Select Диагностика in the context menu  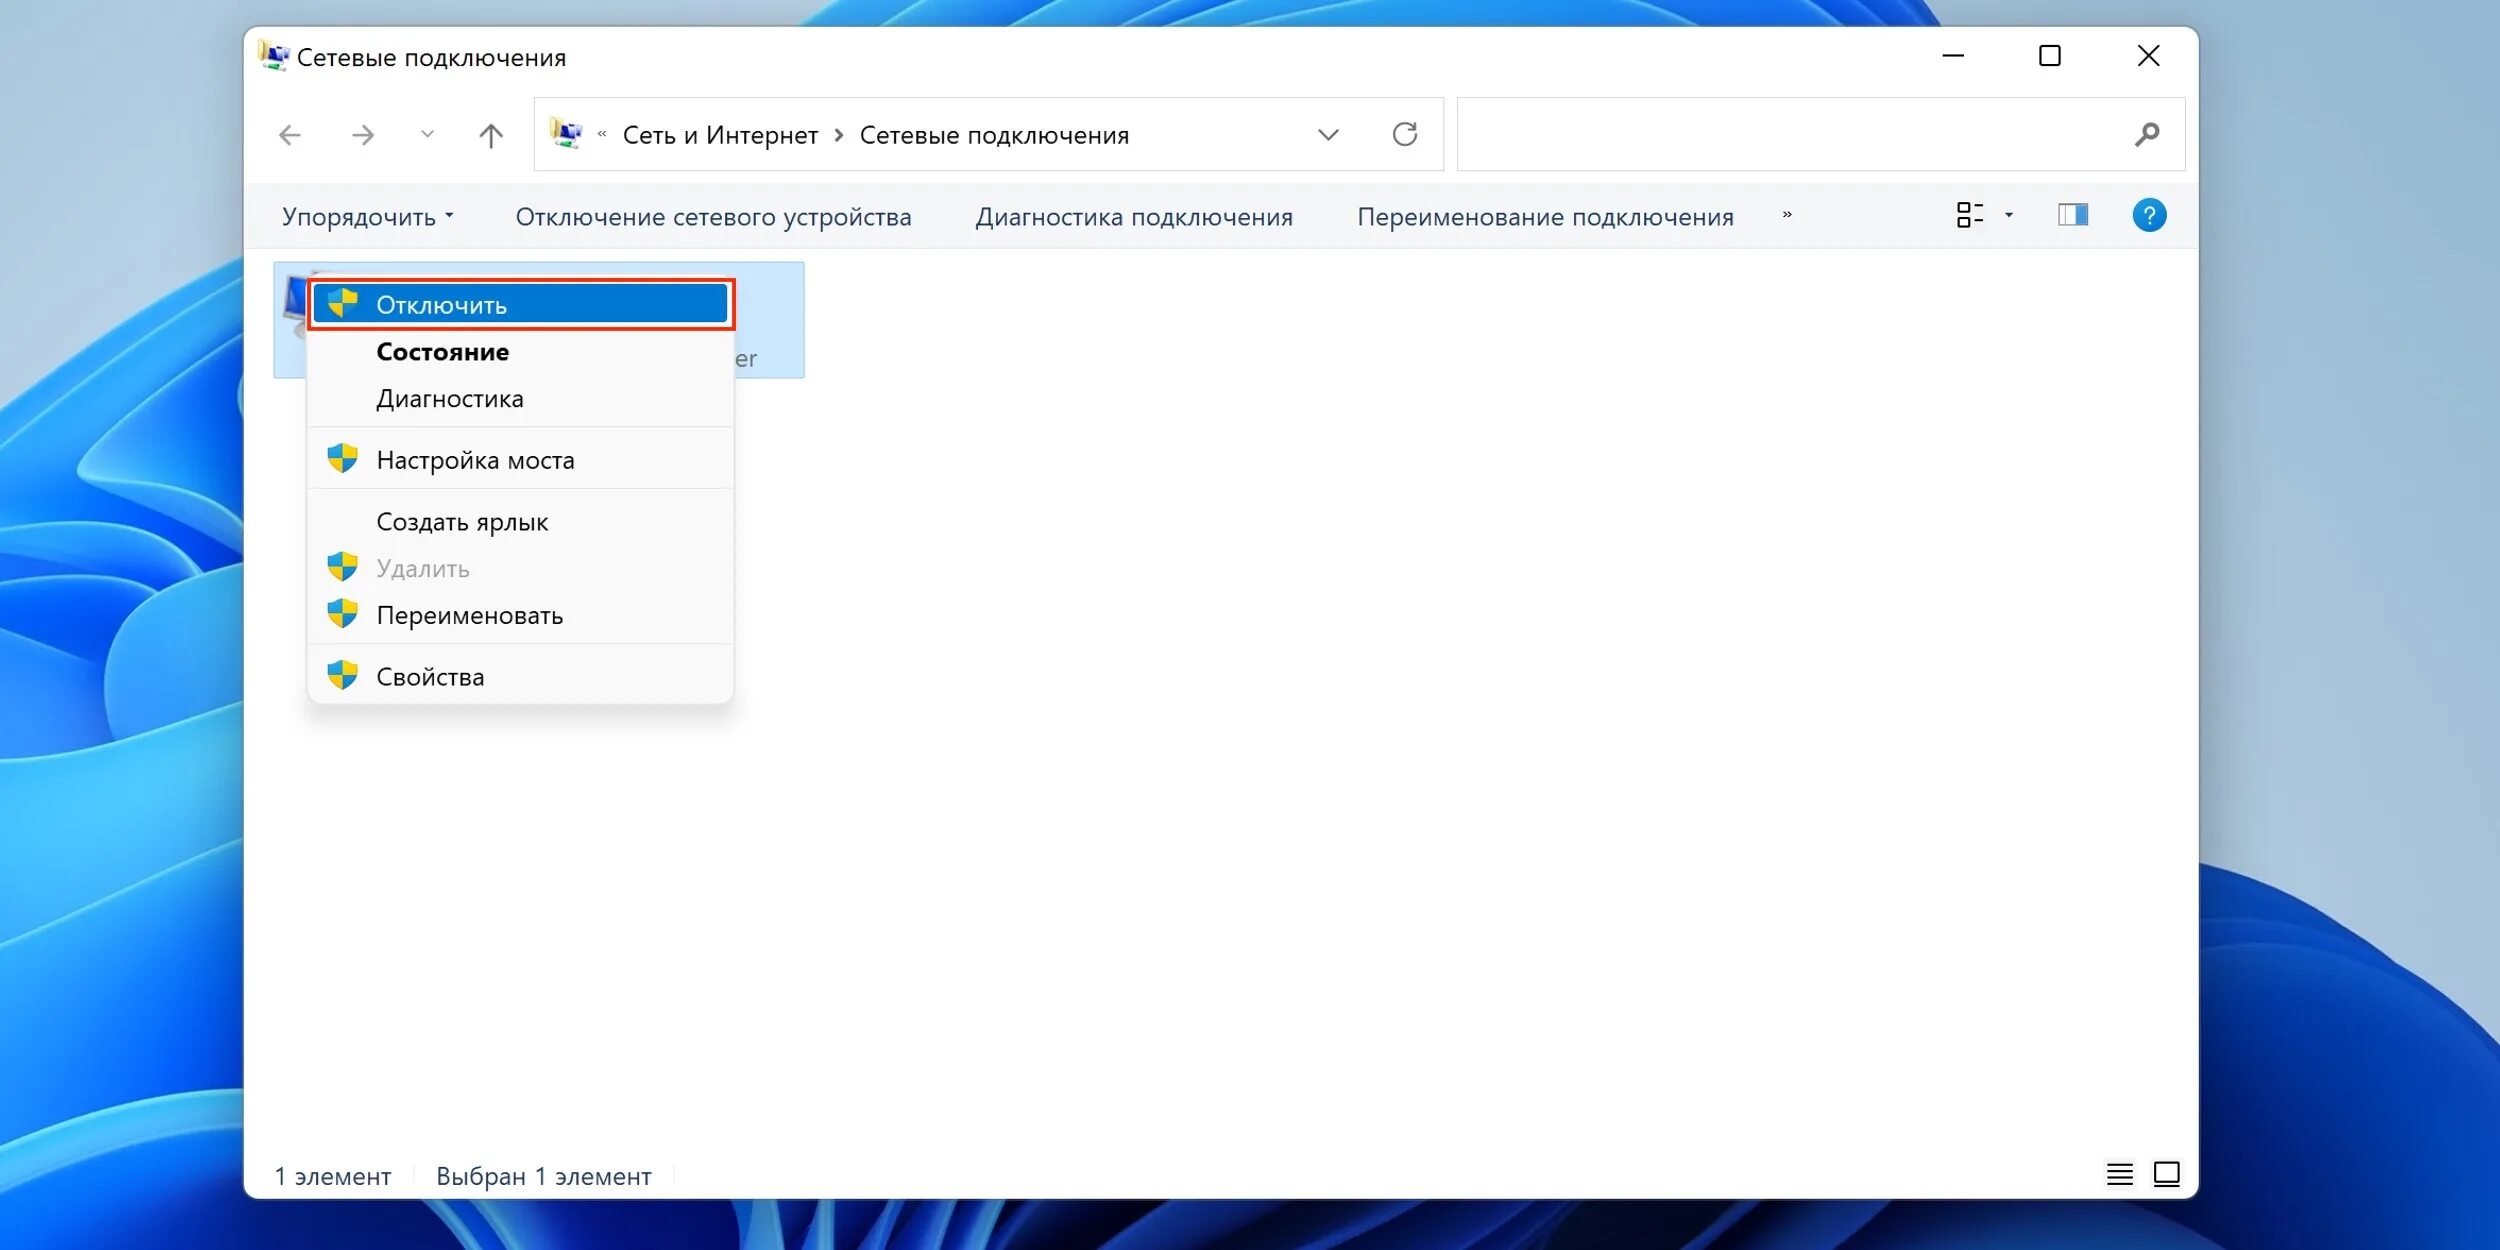pyautogui.click(x=520, y=399)
